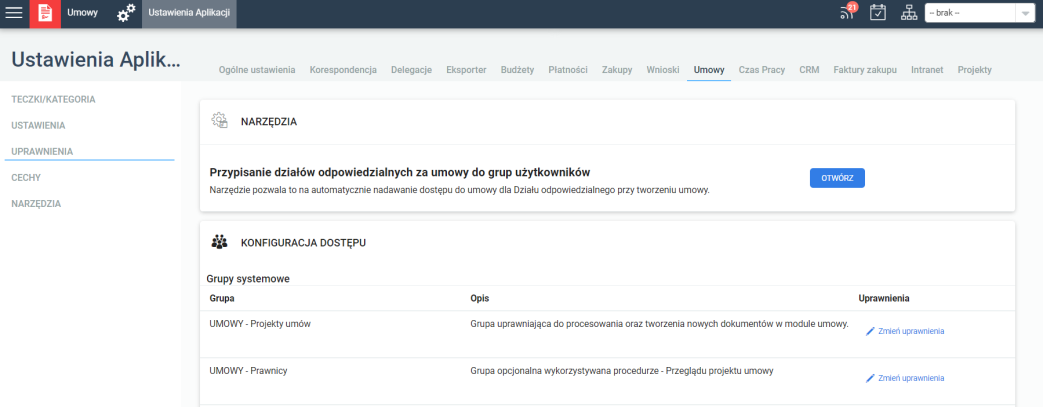Select Ustawienia in the sidebar
This screenshot has width=1043, height=407.
(38, 126)
